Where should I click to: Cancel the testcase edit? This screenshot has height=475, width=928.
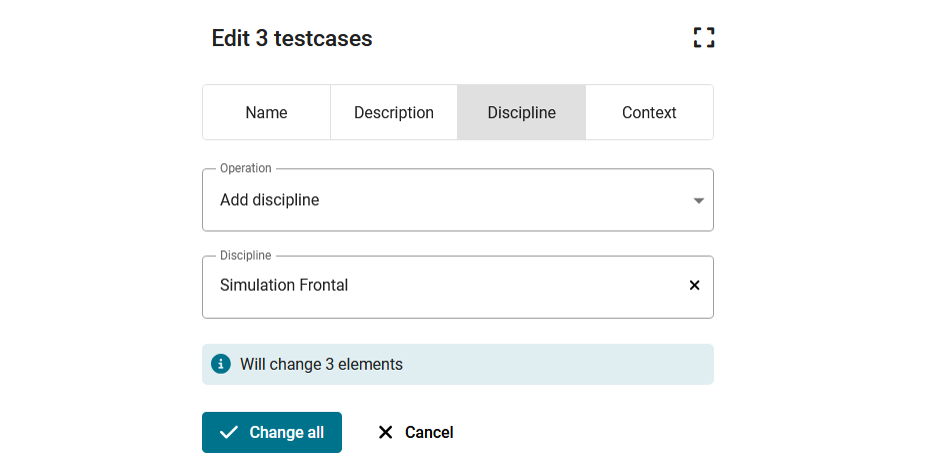coord(415,432)
